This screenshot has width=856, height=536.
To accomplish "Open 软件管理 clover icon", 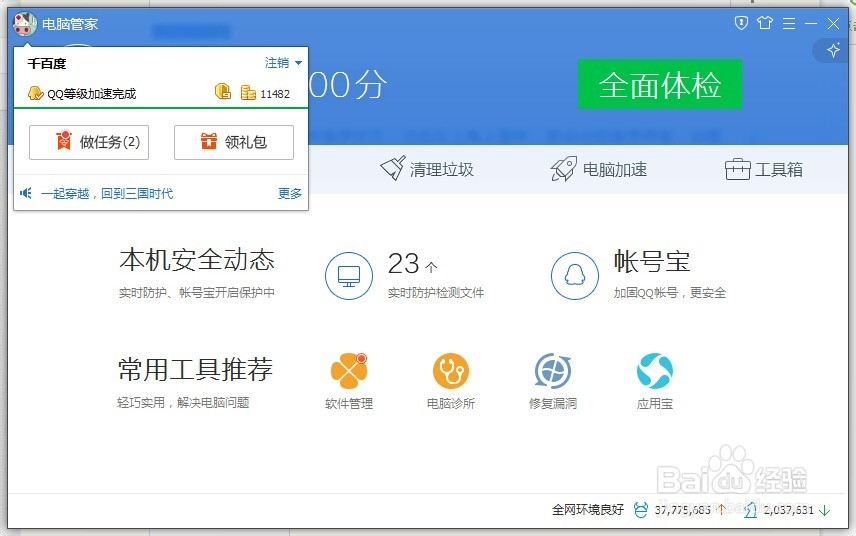I will tap(349, 371).
